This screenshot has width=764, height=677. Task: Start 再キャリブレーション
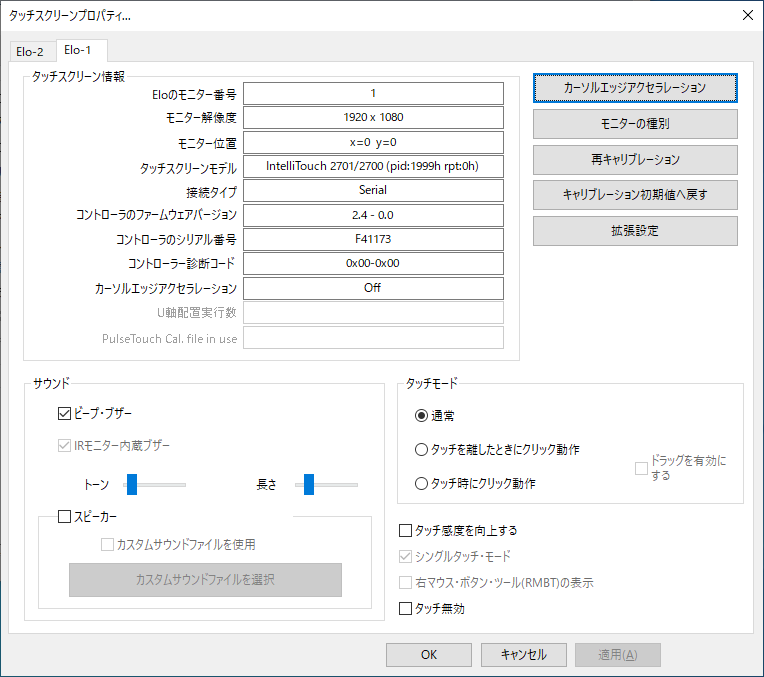point(635,160)
